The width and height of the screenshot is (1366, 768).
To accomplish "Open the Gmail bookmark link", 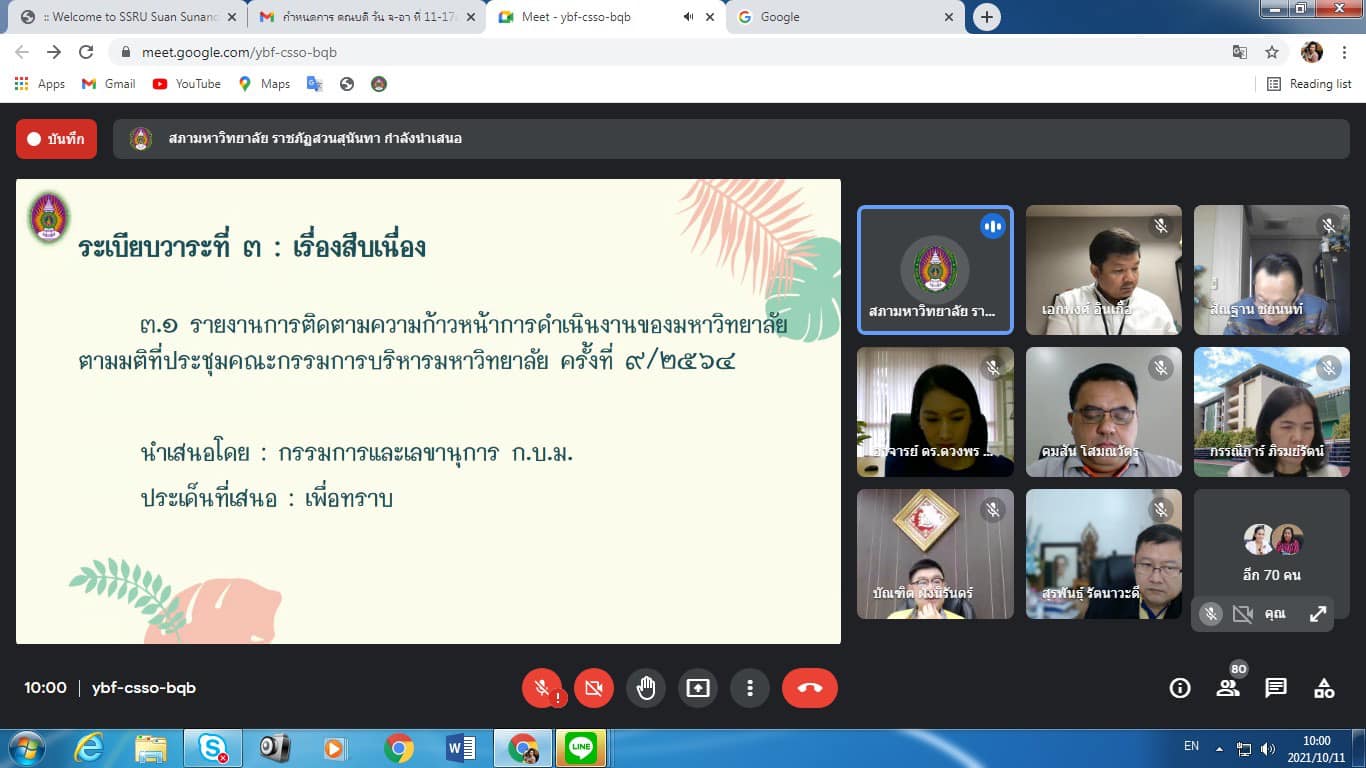I will (x=109, y=84).
